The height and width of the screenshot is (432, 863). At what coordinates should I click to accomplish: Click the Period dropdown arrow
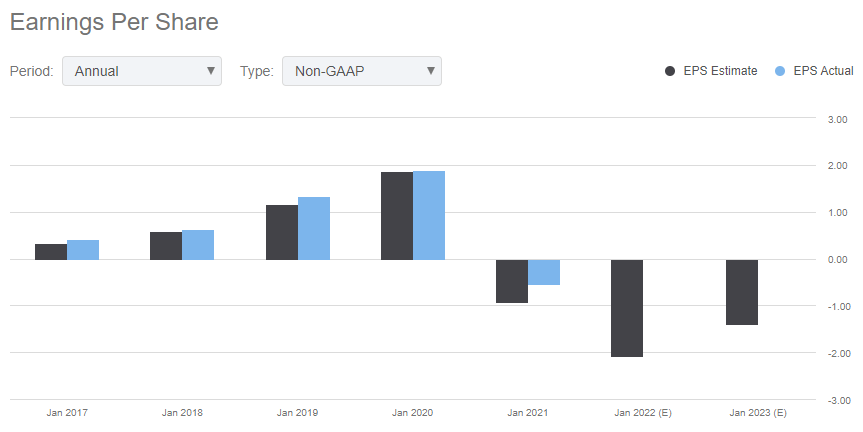210,71
